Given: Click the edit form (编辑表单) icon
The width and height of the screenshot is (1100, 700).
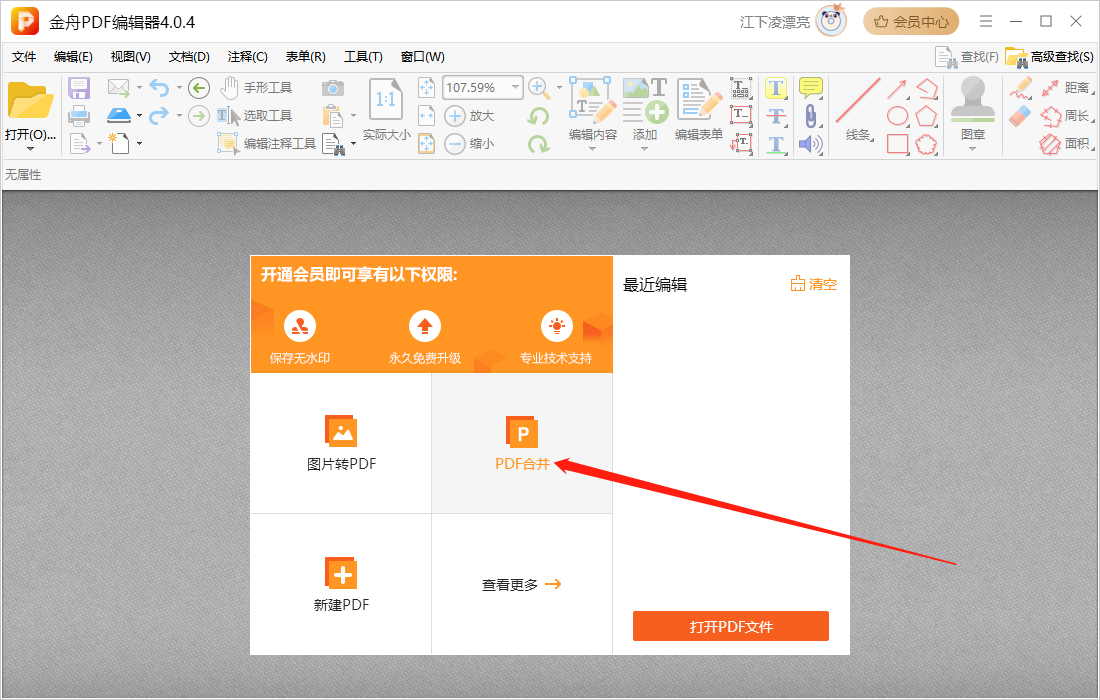Looking at the screenshot, I should click(699, 99).
